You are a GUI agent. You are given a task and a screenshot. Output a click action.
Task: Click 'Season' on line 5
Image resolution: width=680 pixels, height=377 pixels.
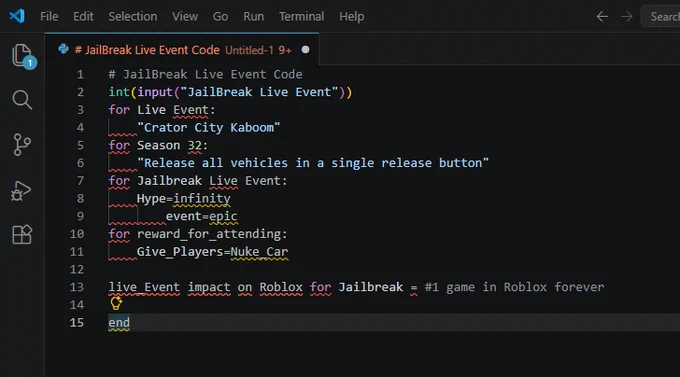coord(158,145)
